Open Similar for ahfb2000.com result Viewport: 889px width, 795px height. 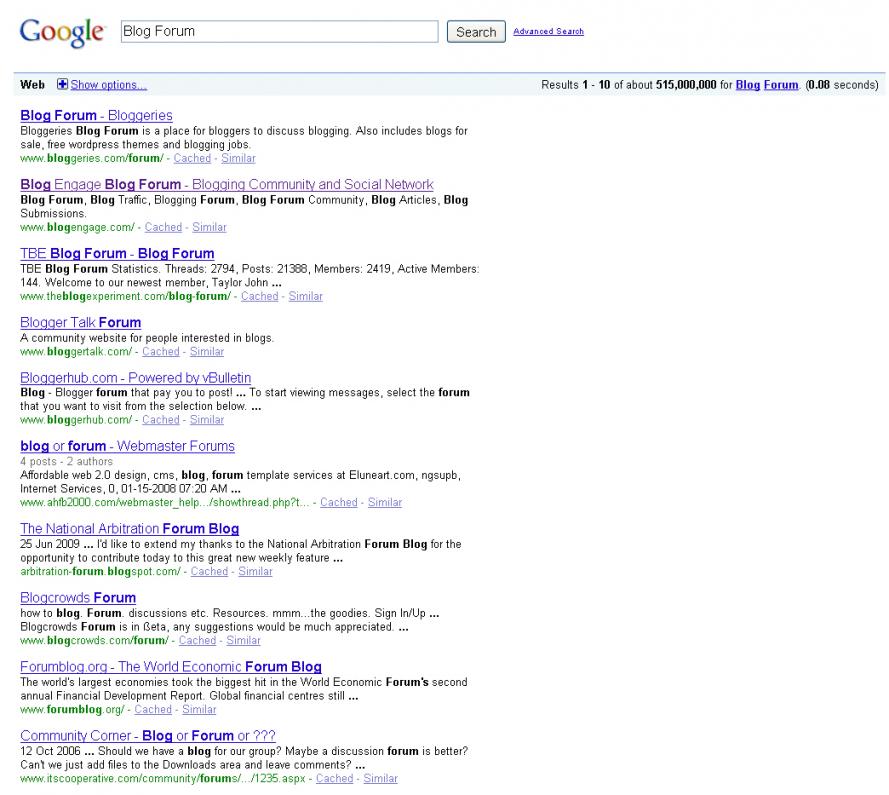click(x=385, y=502)
